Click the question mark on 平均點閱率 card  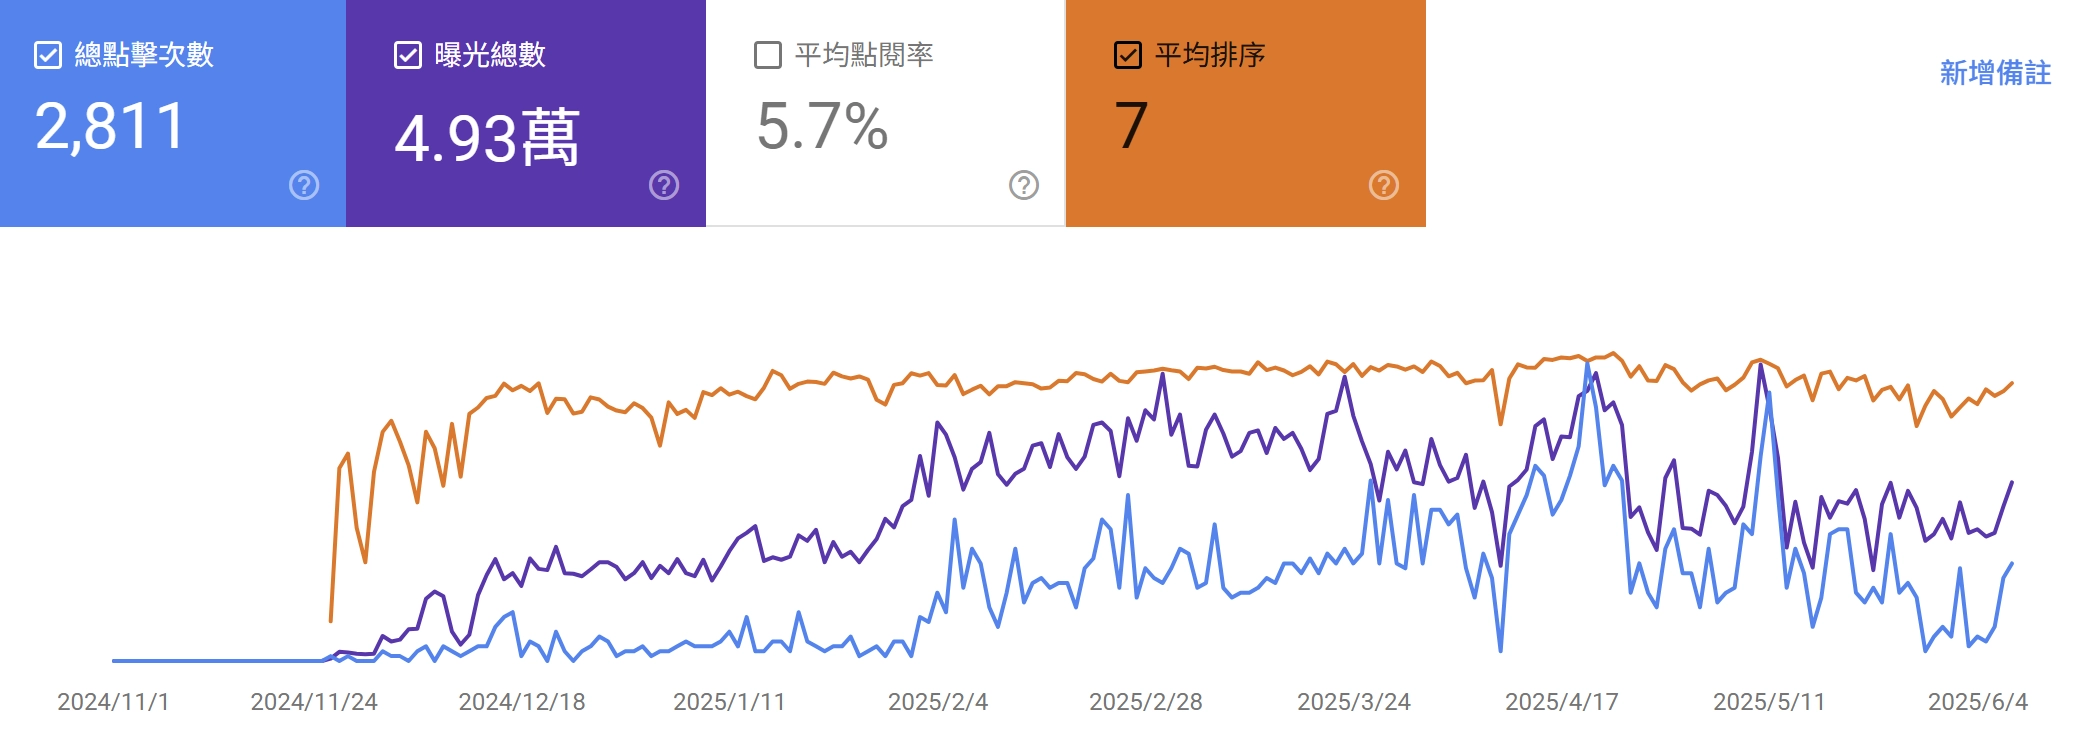1022,184
